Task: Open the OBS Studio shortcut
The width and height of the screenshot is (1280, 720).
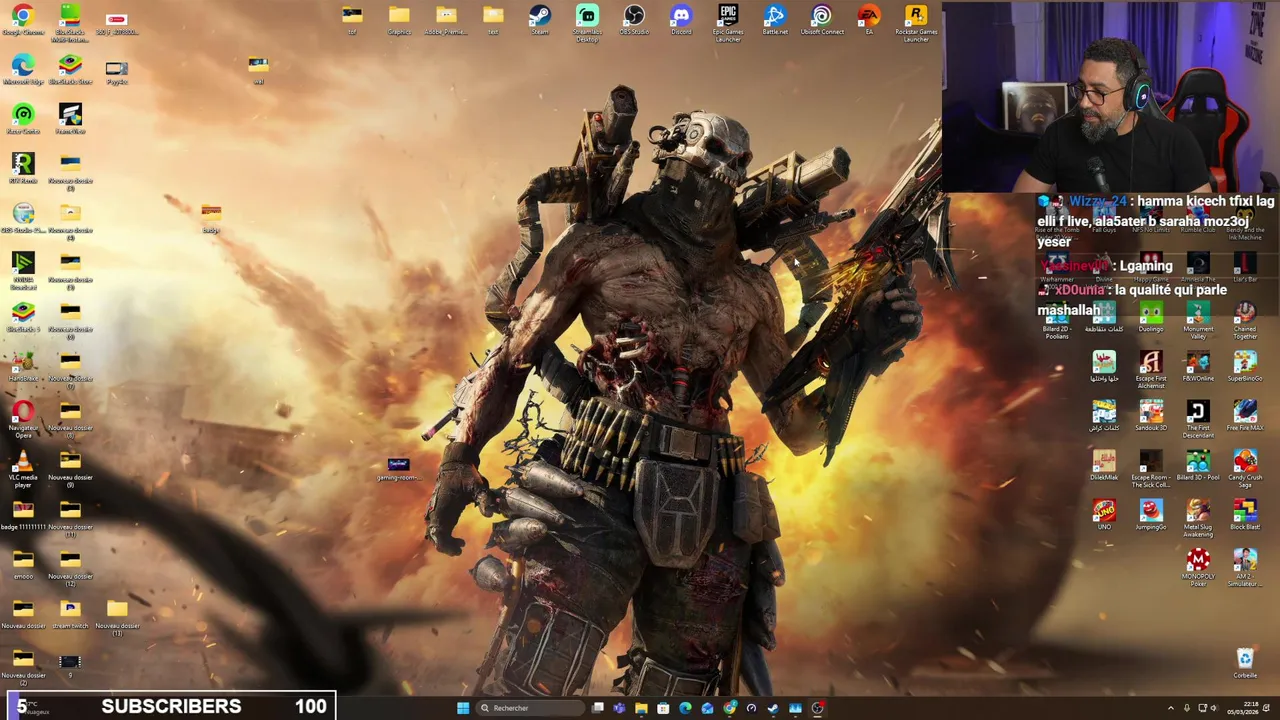Action: pyautogui.click(x=634, y=20)
